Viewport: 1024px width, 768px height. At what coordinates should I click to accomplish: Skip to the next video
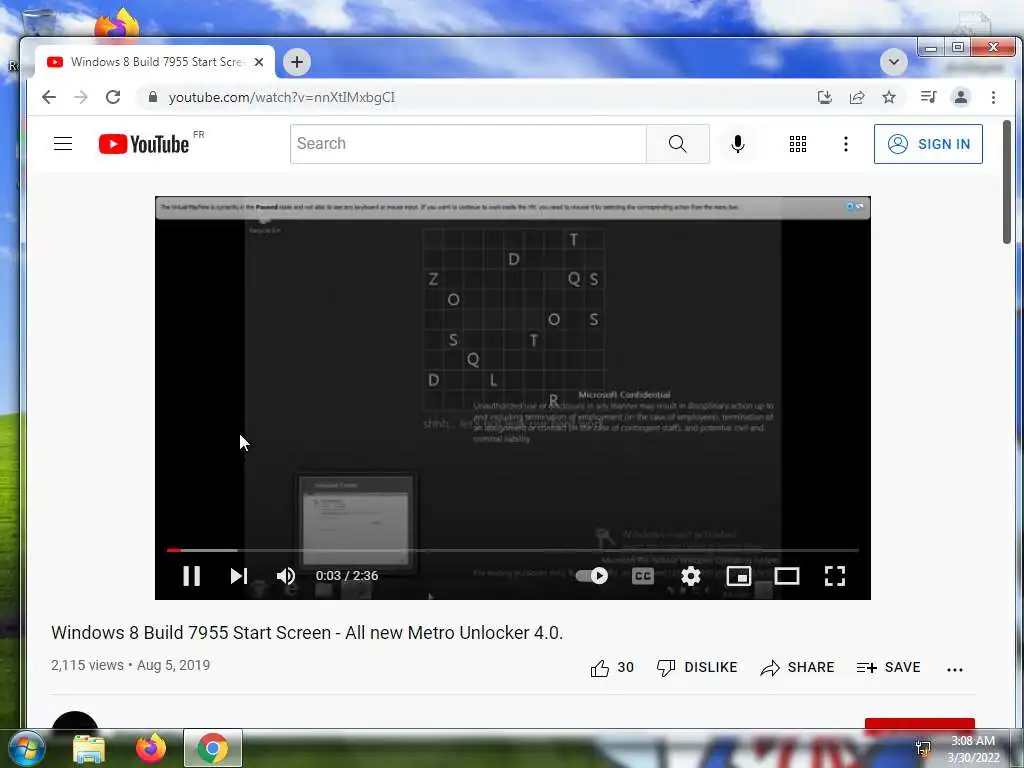point(239,575)
